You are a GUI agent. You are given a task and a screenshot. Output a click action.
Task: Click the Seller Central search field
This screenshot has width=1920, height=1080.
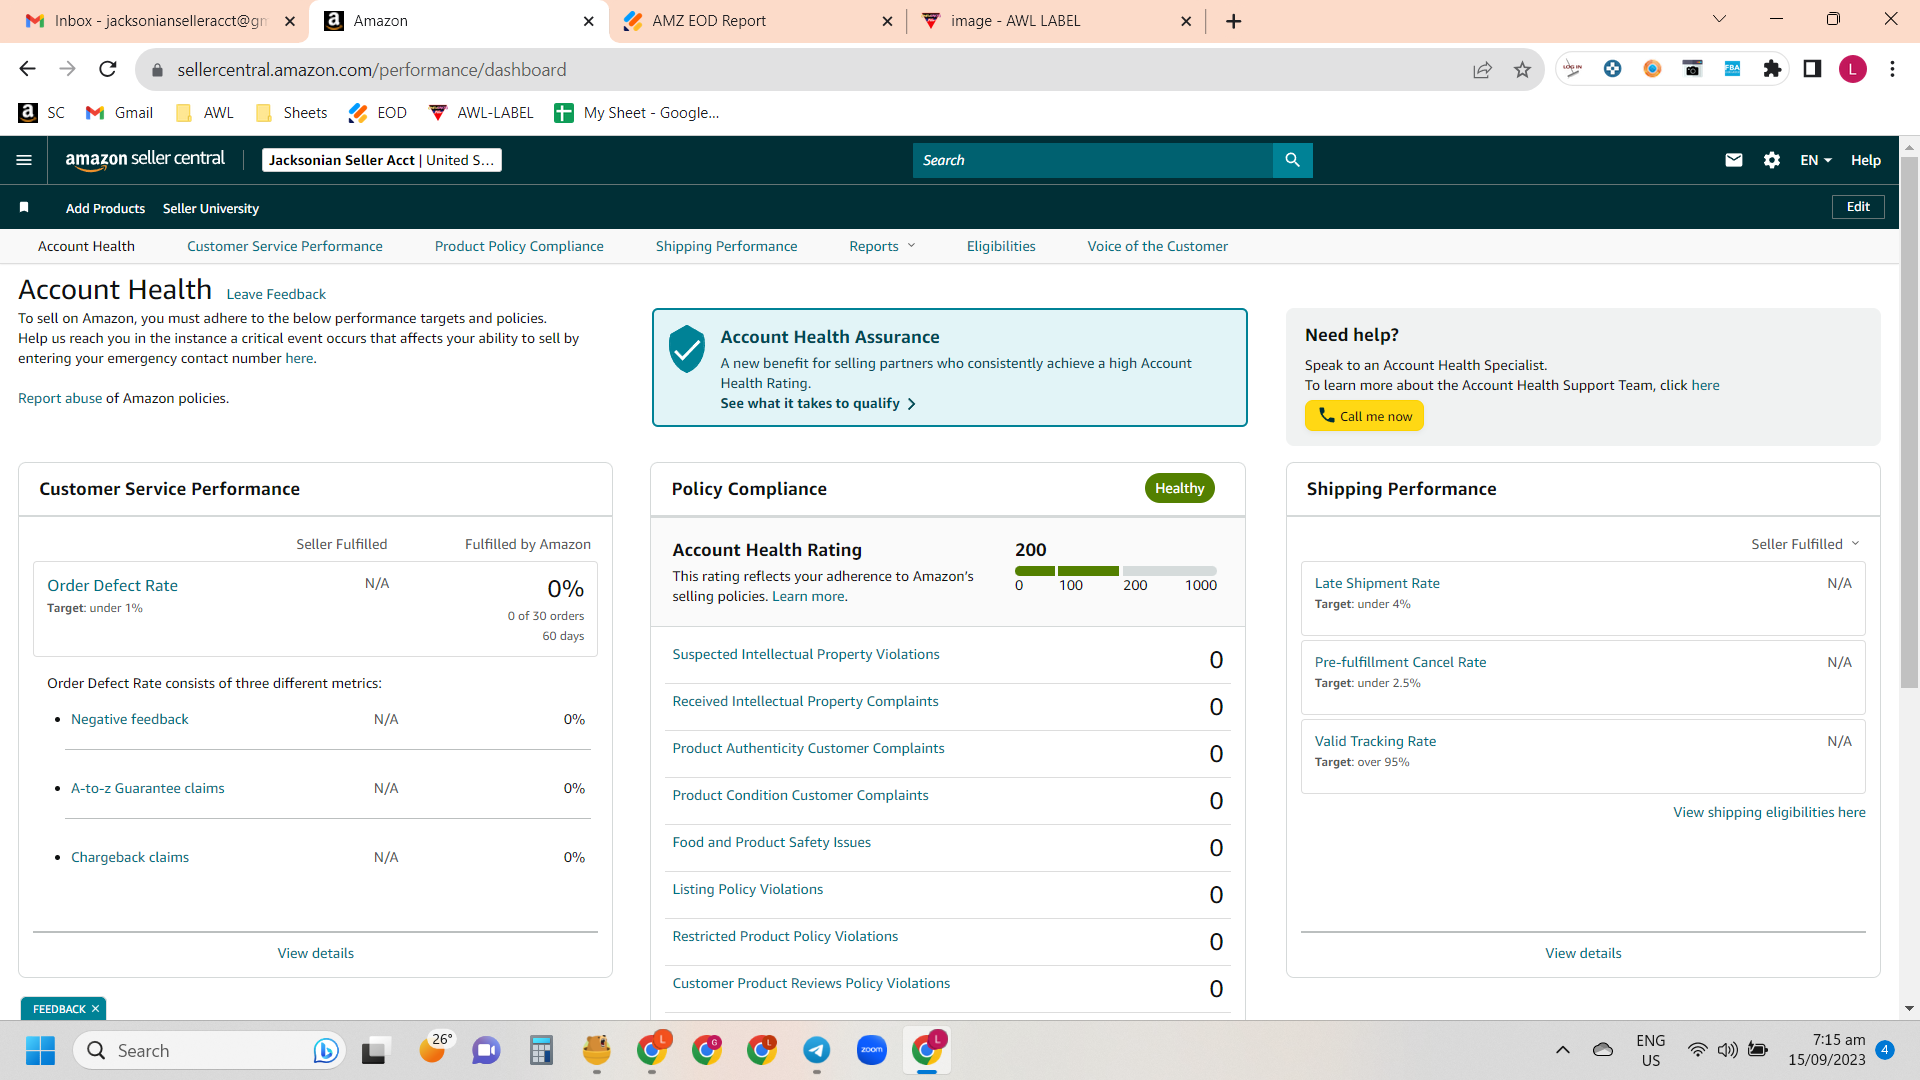1093,160
